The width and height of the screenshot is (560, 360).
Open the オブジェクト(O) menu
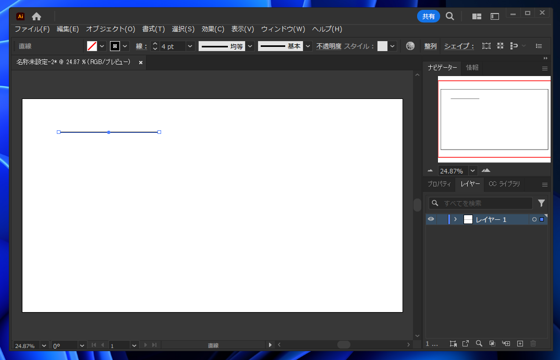click(x=110, y=29)
